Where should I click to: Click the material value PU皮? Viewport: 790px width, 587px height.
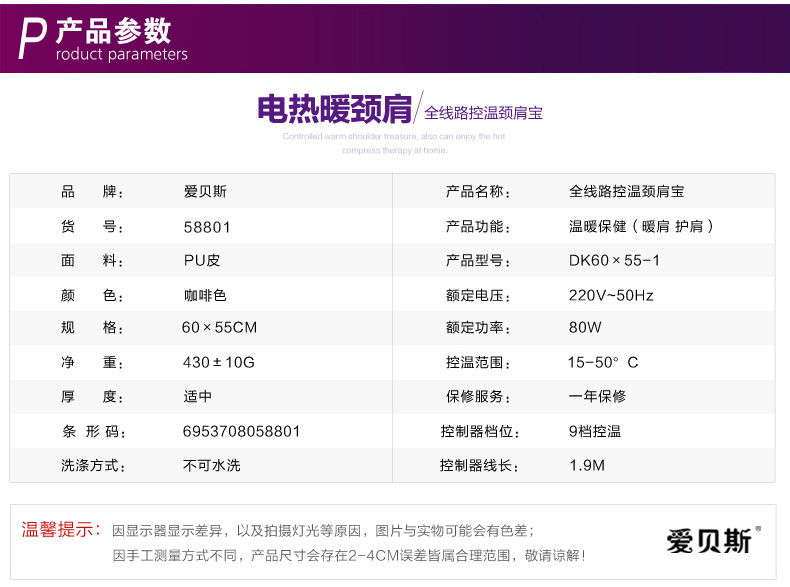pos(202,260)
